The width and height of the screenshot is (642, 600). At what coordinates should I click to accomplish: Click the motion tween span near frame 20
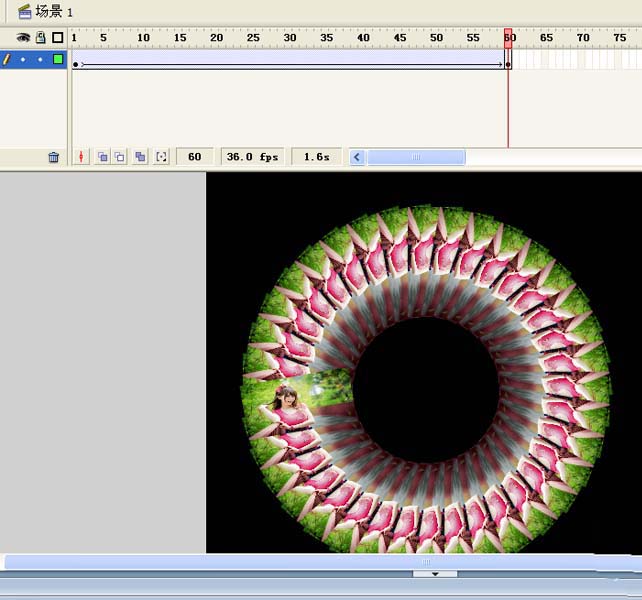pos(217,60)
